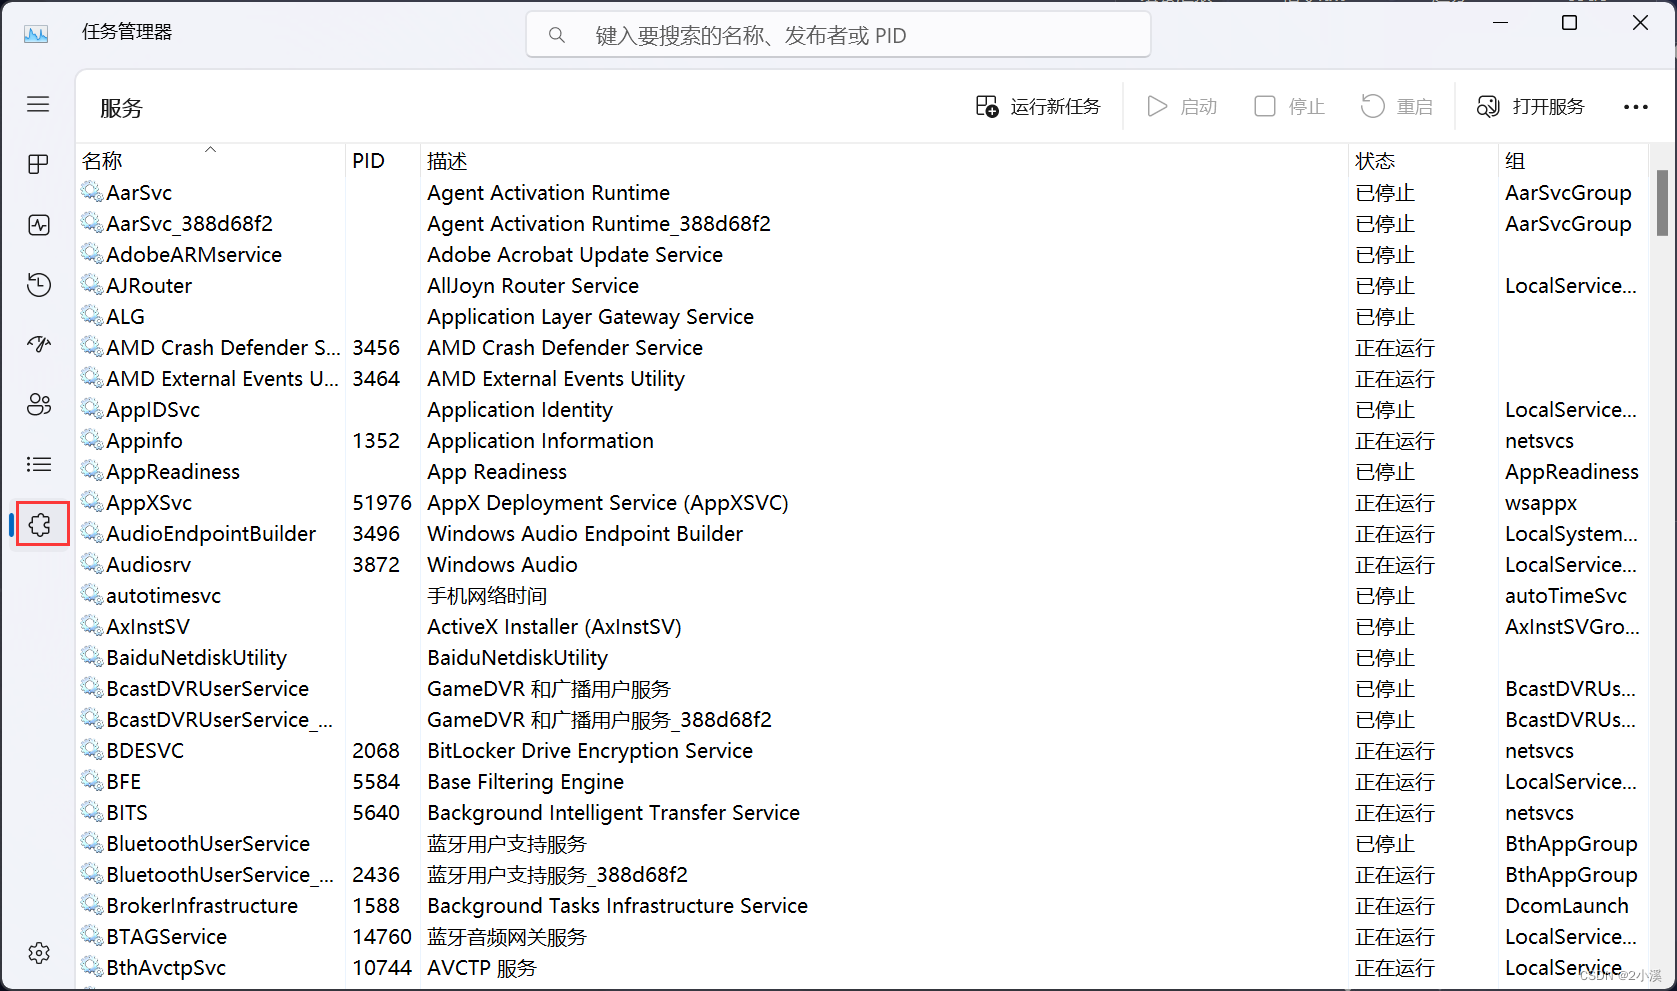This screenshot has height=991, width=1677.
Task: Click the 停止 (Stop) button
Action: pos(1289,106)
